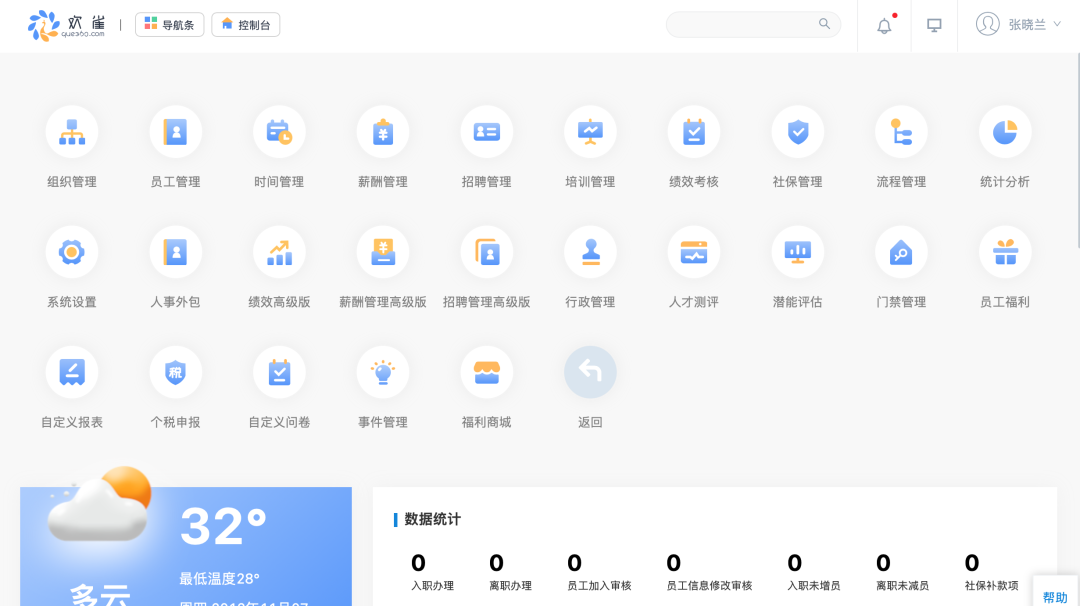Open the notification bell icon

[883, 25]
